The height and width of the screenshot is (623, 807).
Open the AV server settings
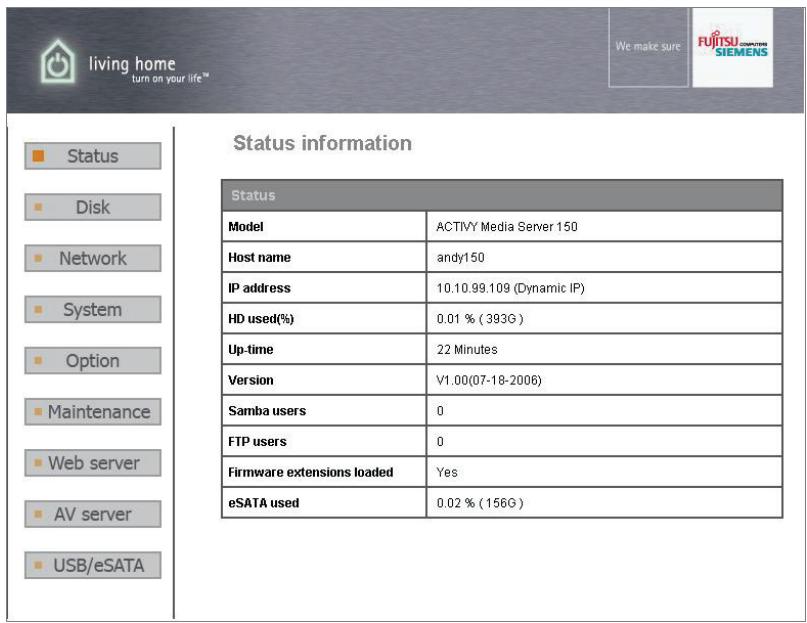pyautogui.click(x=93, y=514)
